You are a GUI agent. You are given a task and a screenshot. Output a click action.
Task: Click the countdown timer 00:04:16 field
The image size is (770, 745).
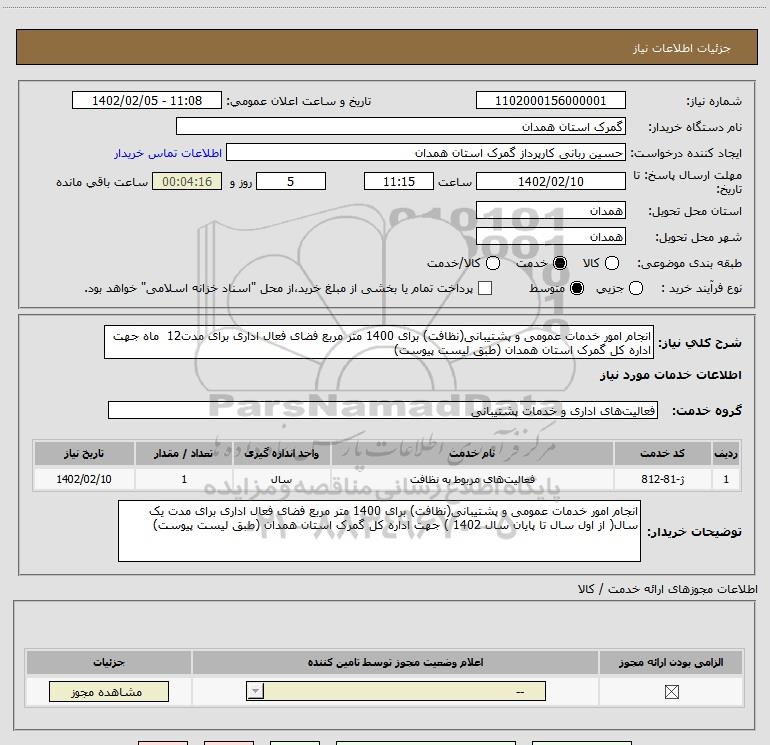click(x=187, y=181)
